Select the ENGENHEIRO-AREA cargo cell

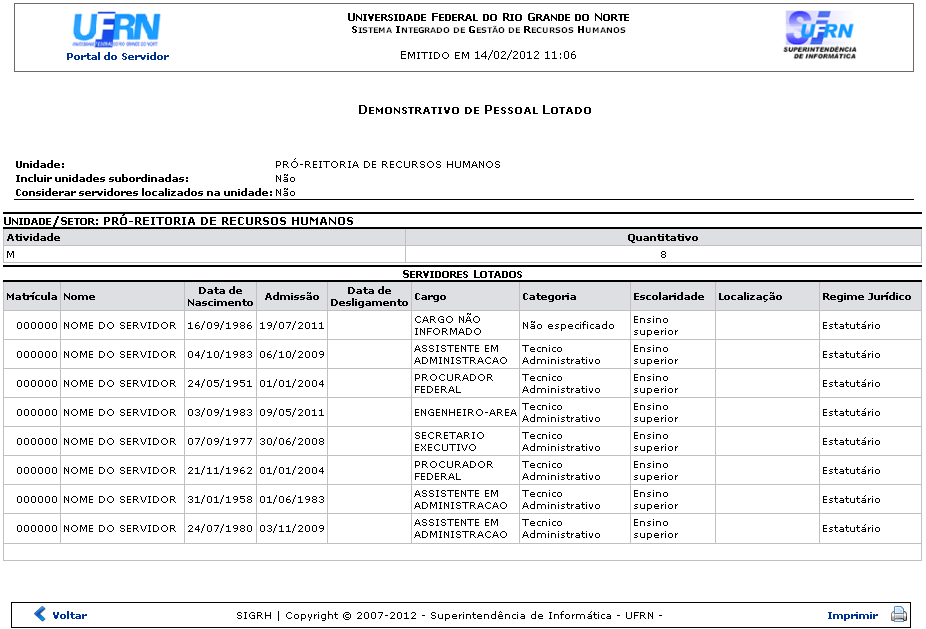465,412
